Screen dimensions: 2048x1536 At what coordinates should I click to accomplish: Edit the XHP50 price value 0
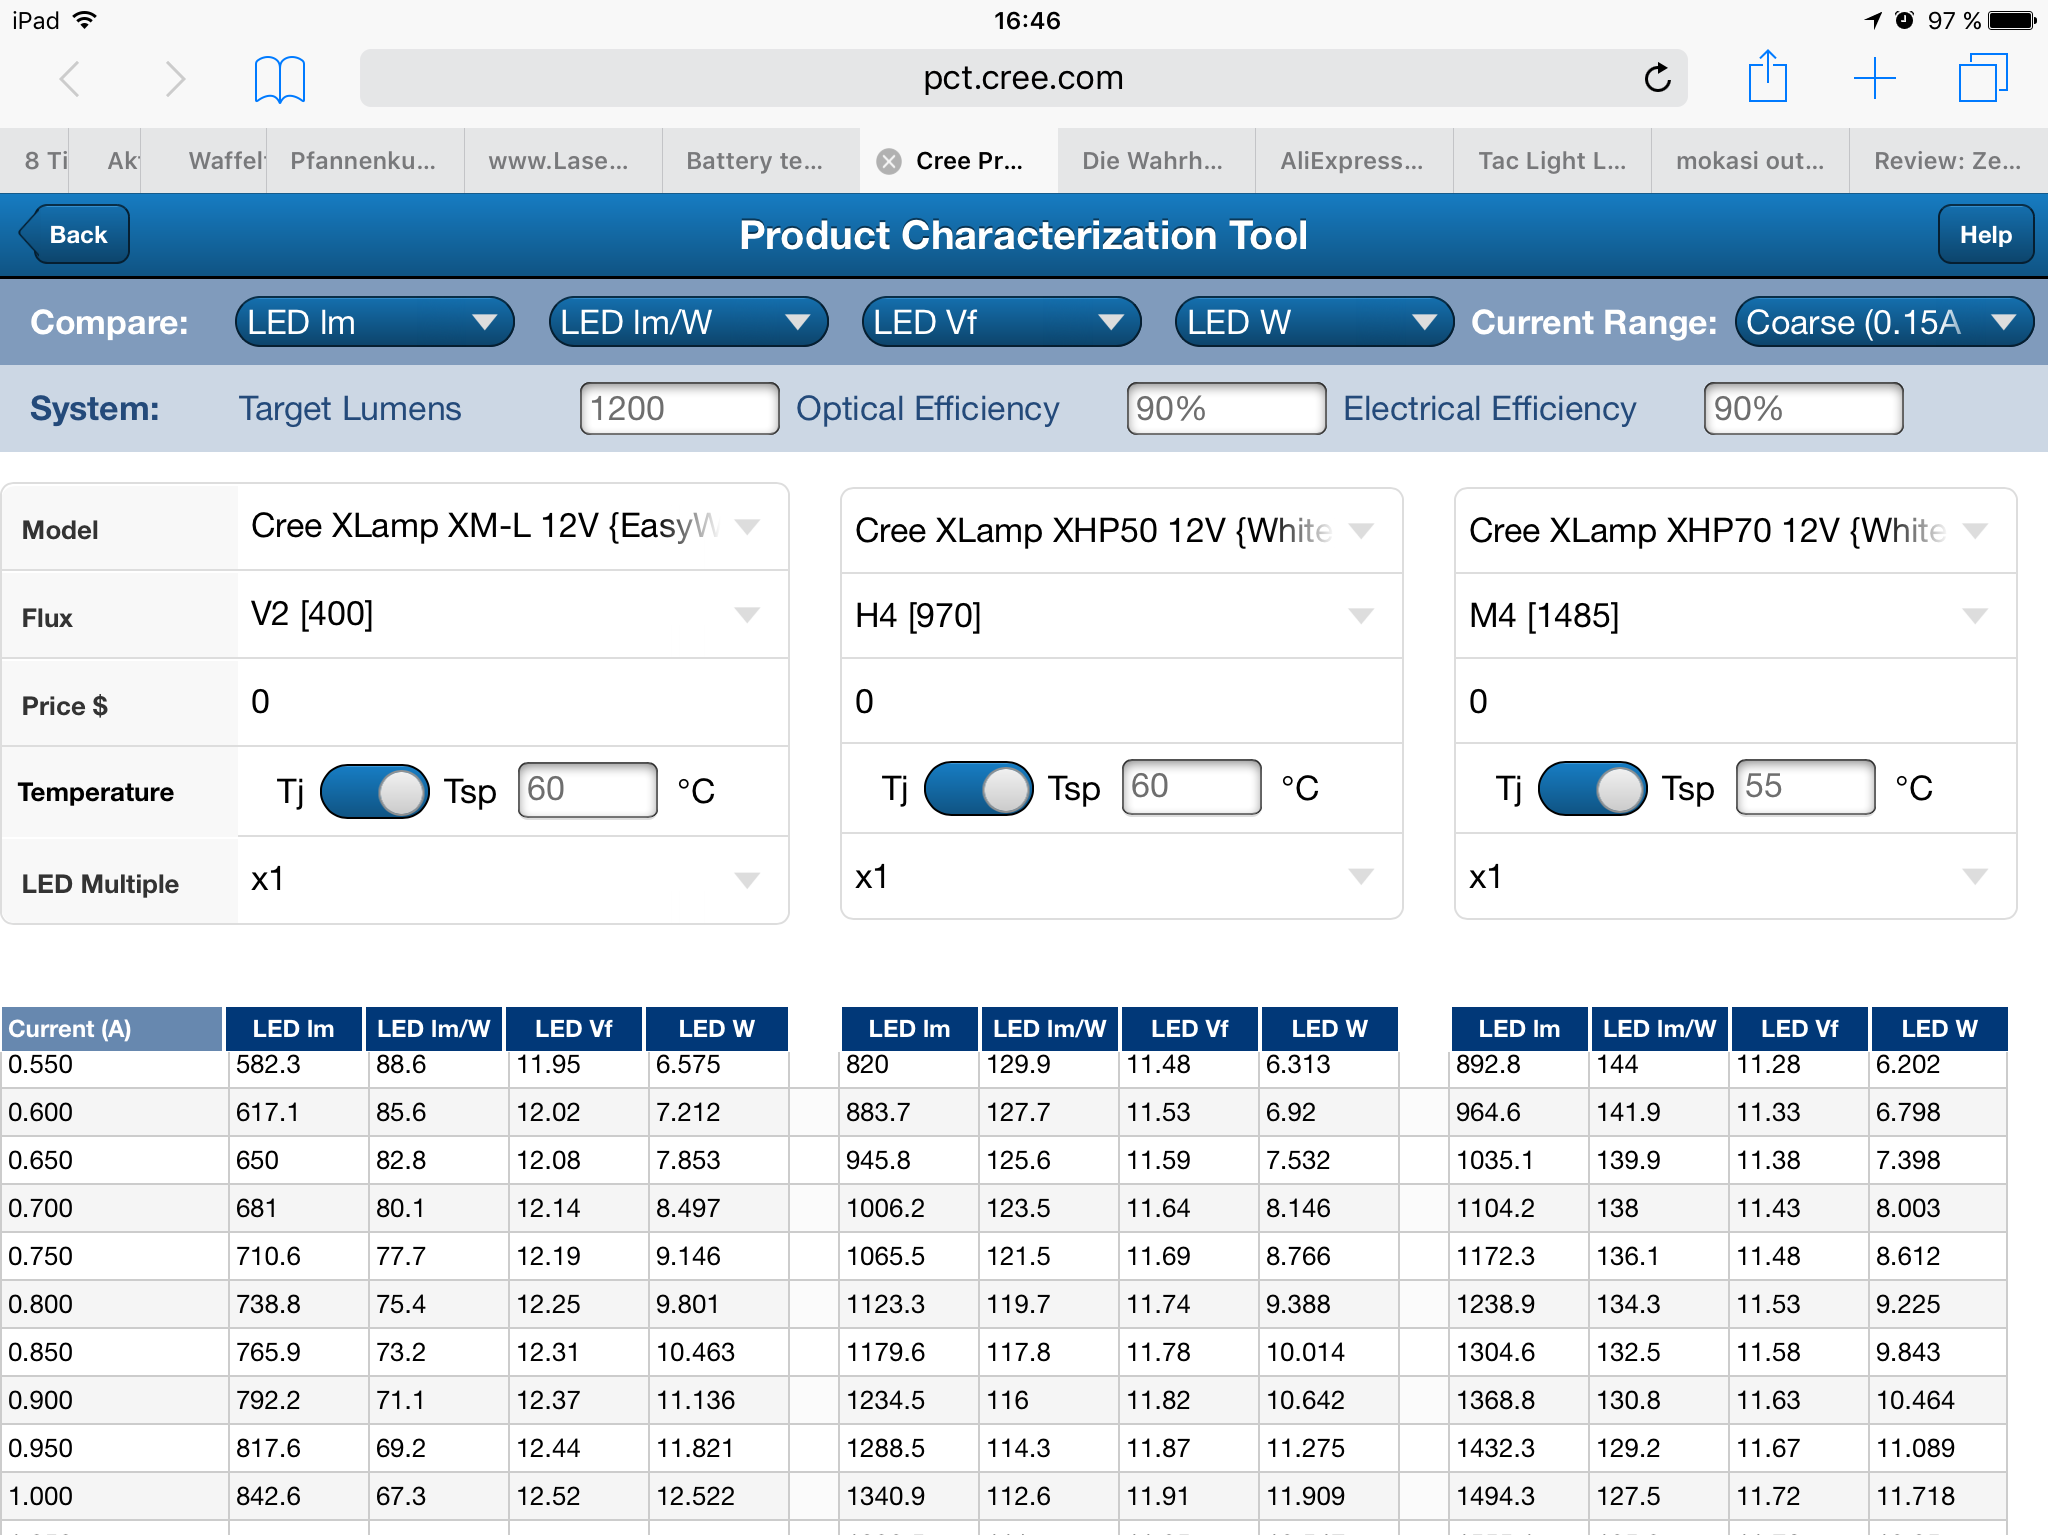pyautogui.click(x=1121, y=701)
